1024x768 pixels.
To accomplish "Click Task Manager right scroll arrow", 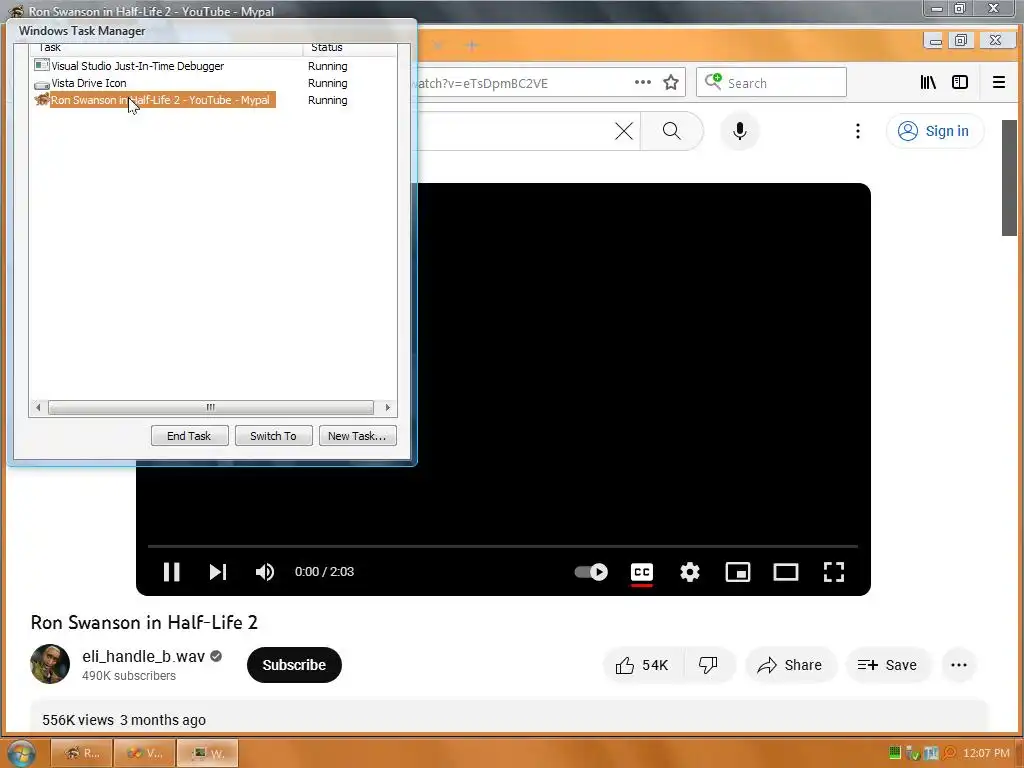I will pyautogui.click(x=387, y=408).
